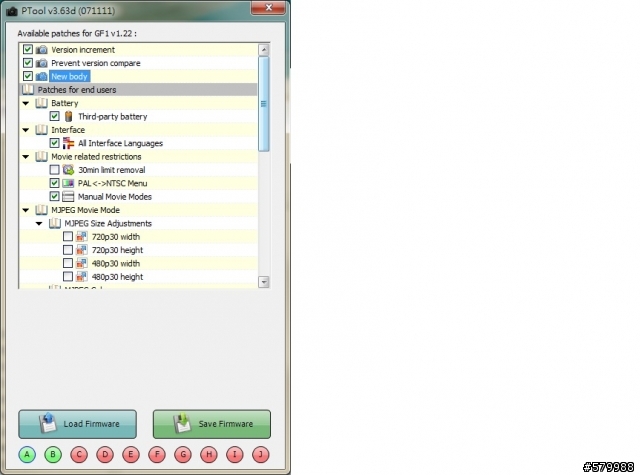Image resolution: width=640 pixels, height=475 pixels.
Task: Select preset slot F button
Action: click(x=157, y=455)
